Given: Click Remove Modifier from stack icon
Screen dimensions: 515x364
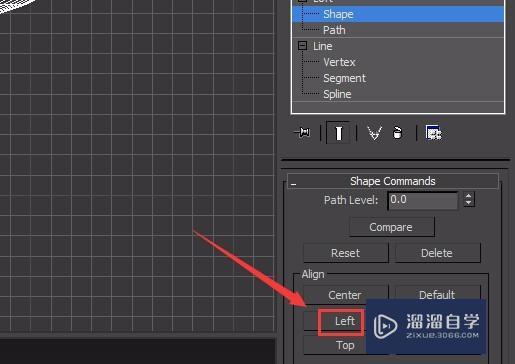Looking at the screenshot, I should click(397, 133).
